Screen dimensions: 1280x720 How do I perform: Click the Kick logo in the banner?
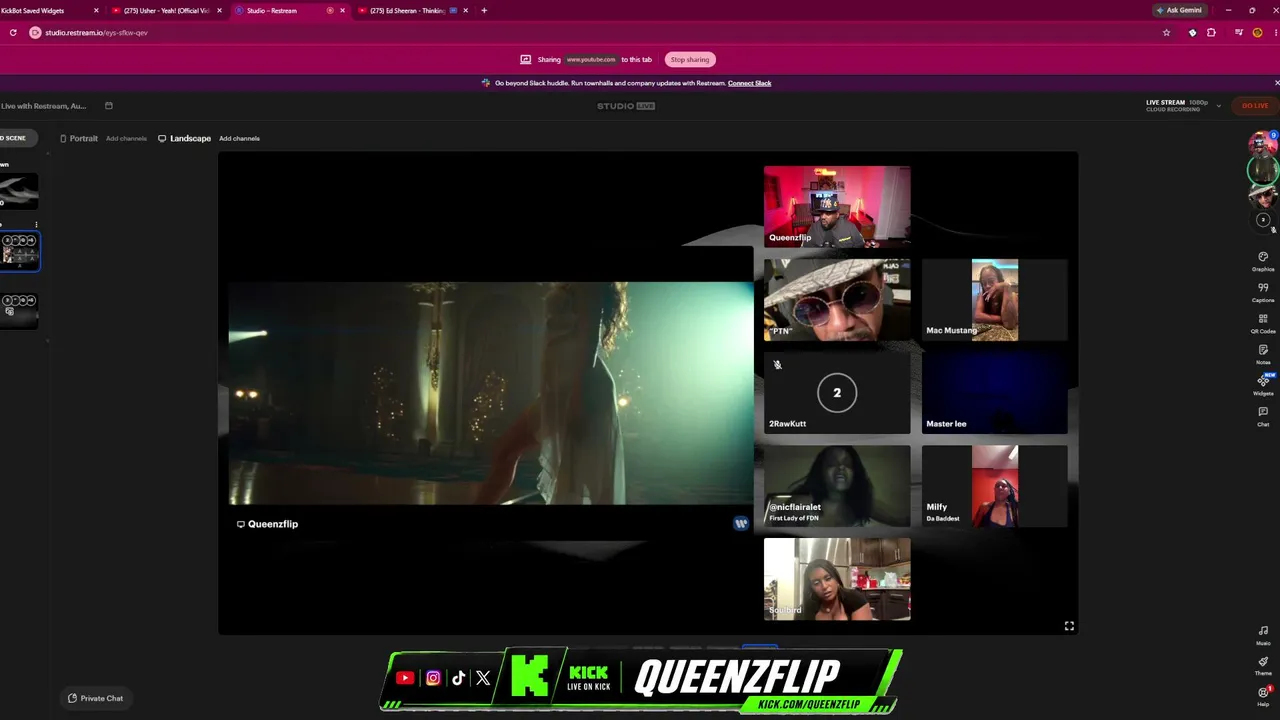click(x=530, y=675)
